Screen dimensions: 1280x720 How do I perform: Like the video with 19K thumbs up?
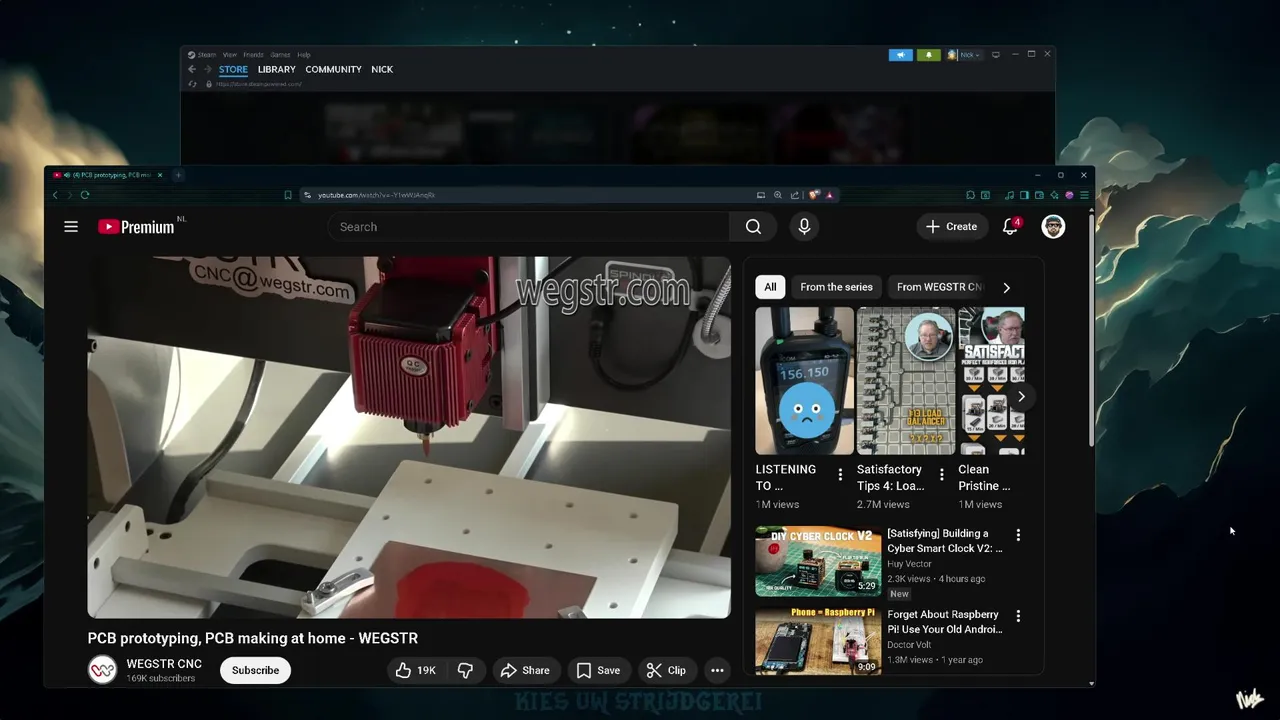416,670
